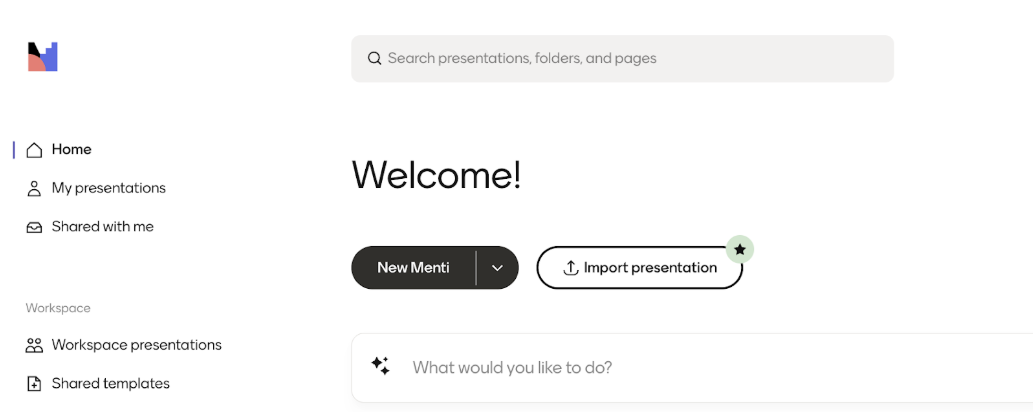Click the Workspace presentations people icon

pos(34,345)
